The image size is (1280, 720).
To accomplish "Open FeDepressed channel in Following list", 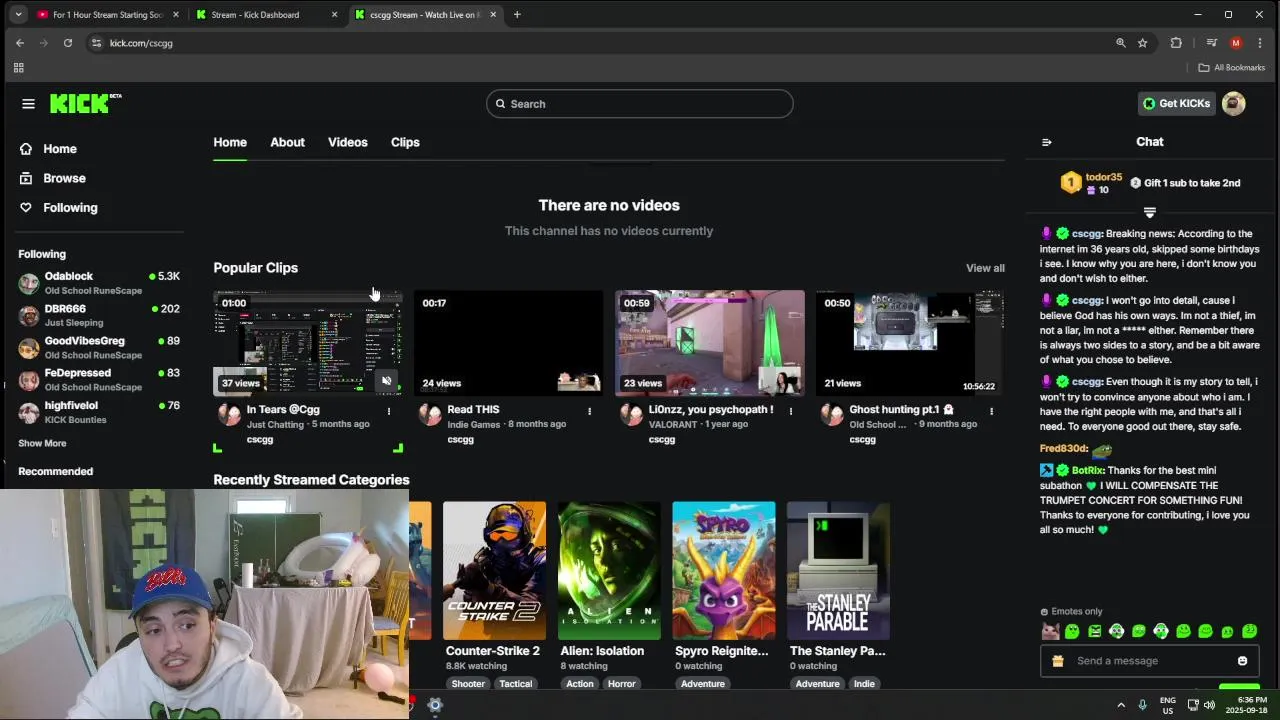I will [x=99, y=380].
